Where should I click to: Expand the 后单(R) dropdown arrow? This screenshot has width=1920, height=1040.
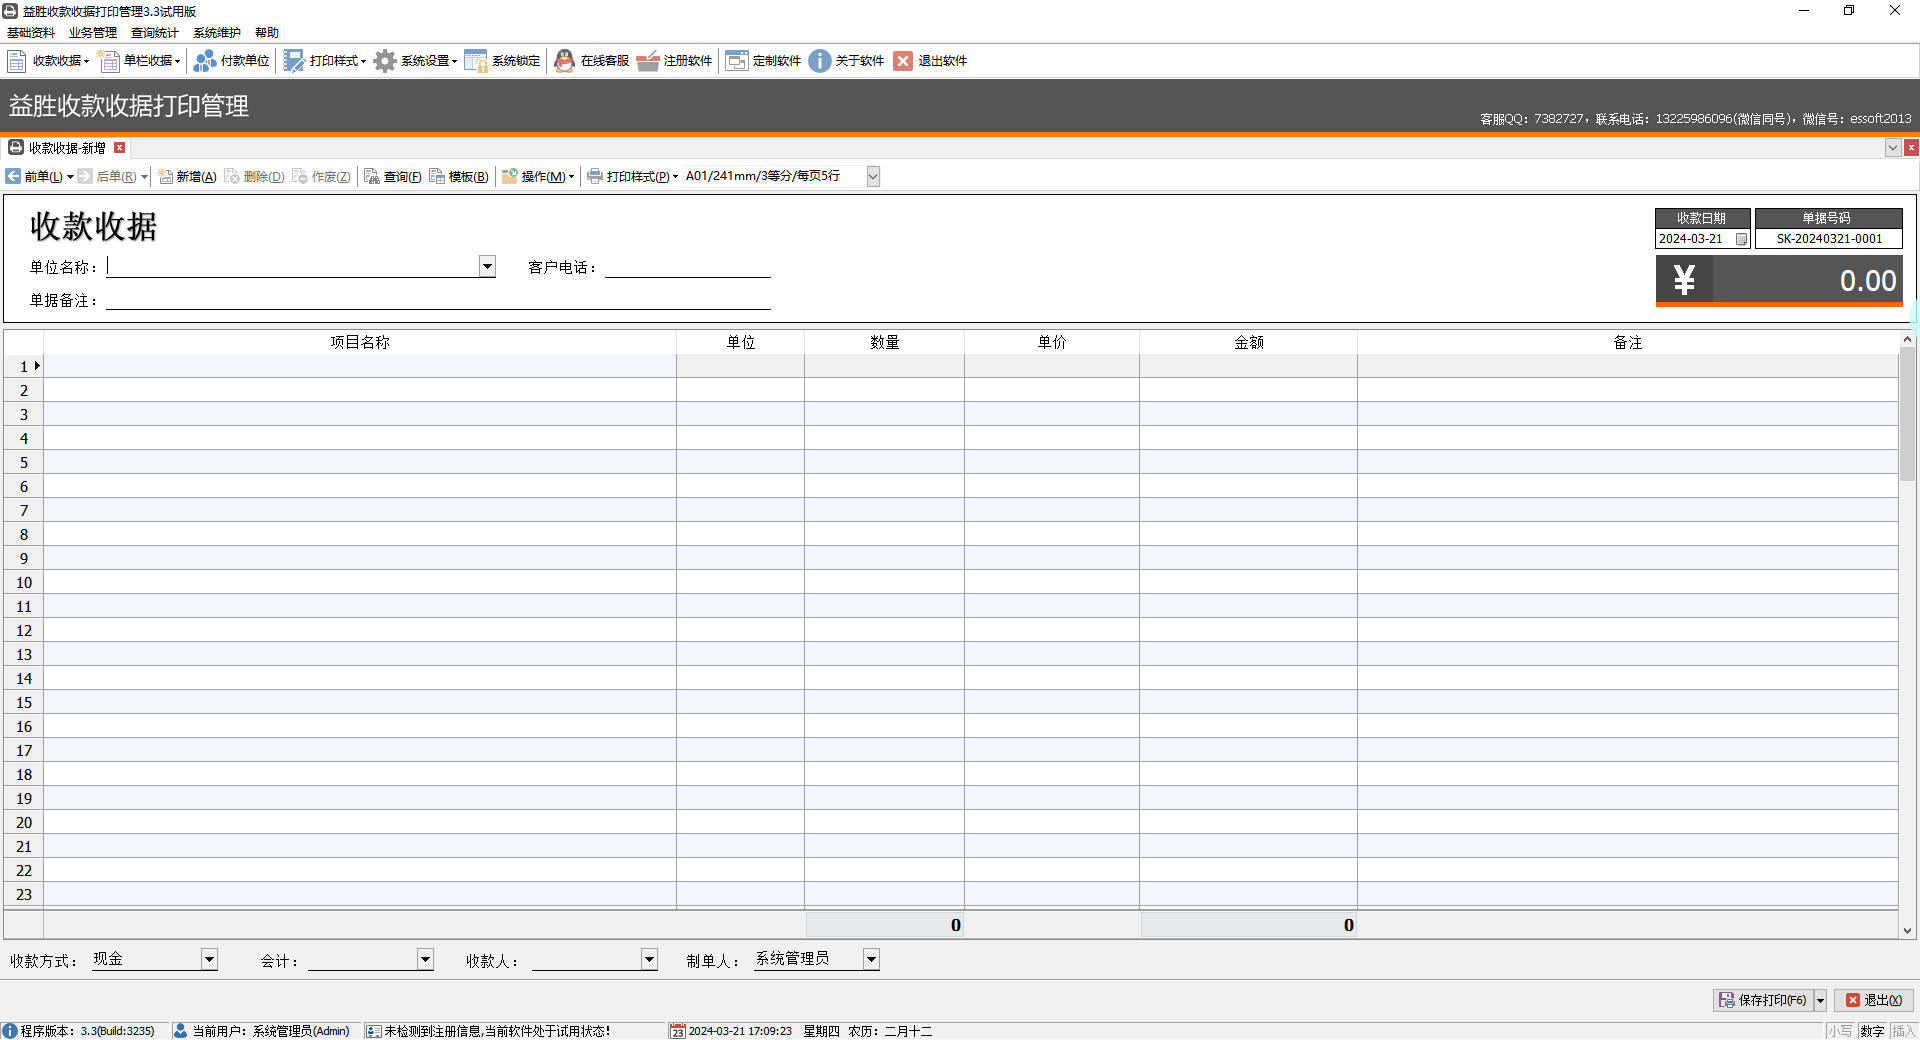[144, 177]
